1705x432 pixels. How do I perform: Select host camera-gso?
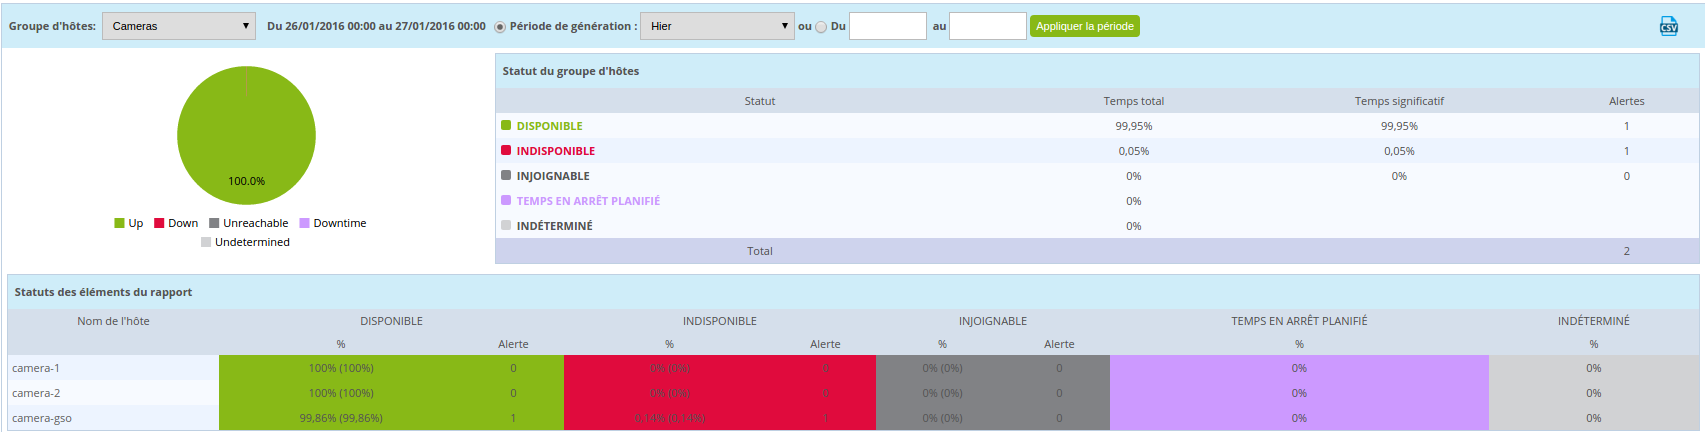pos(42,418)
